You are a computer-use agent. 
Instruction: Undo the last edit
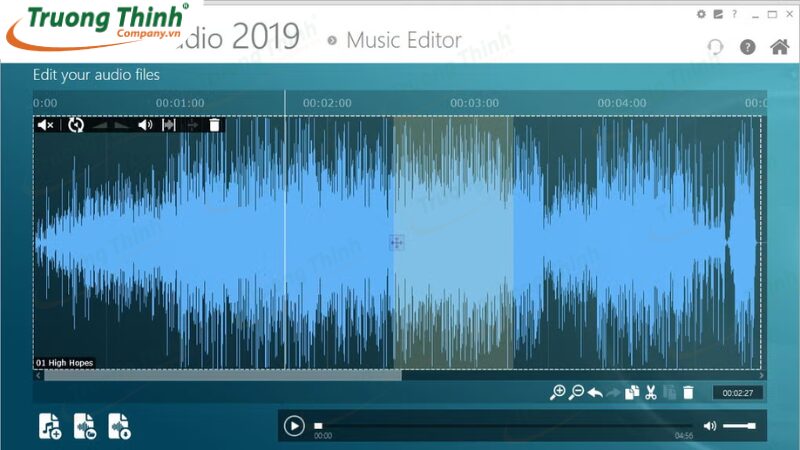coord(595,393)
